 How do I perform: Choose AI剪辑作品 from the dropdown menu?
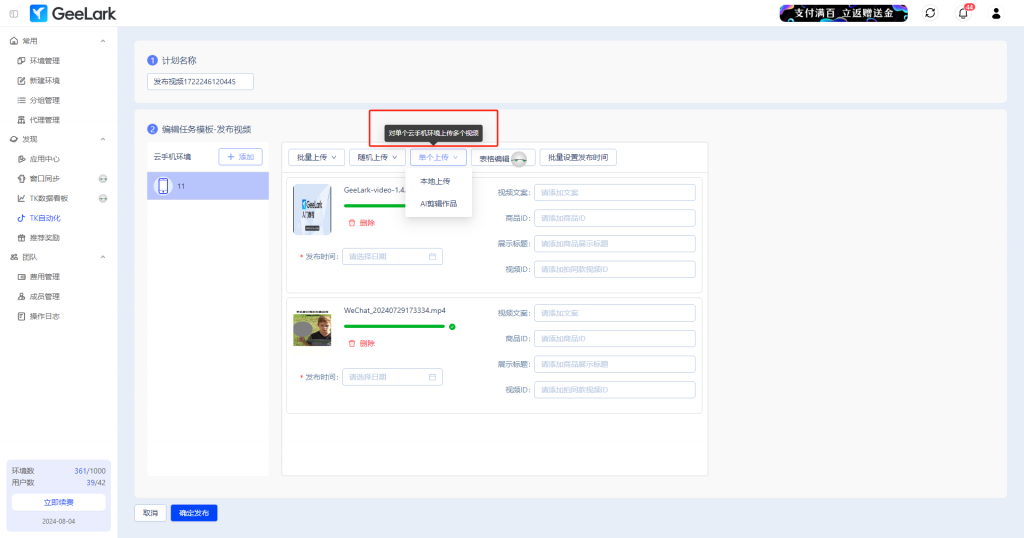click(438, 203)
